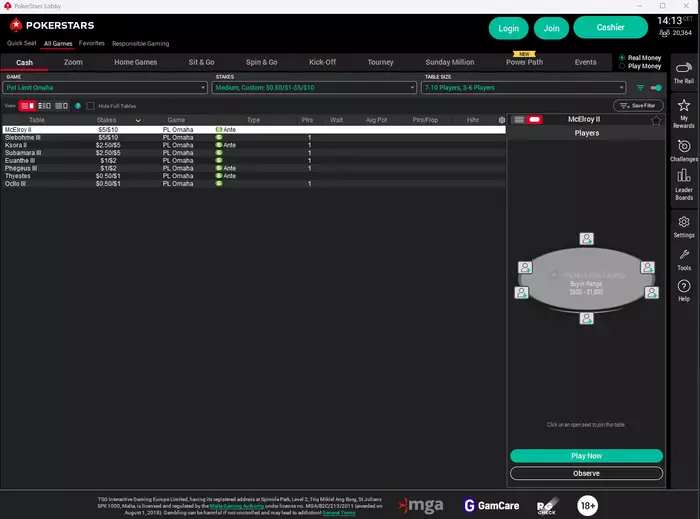The width and height of the screenshot is (700, 519).
Task: Open the Sit & Go tab
Action: tap(201, 62)
